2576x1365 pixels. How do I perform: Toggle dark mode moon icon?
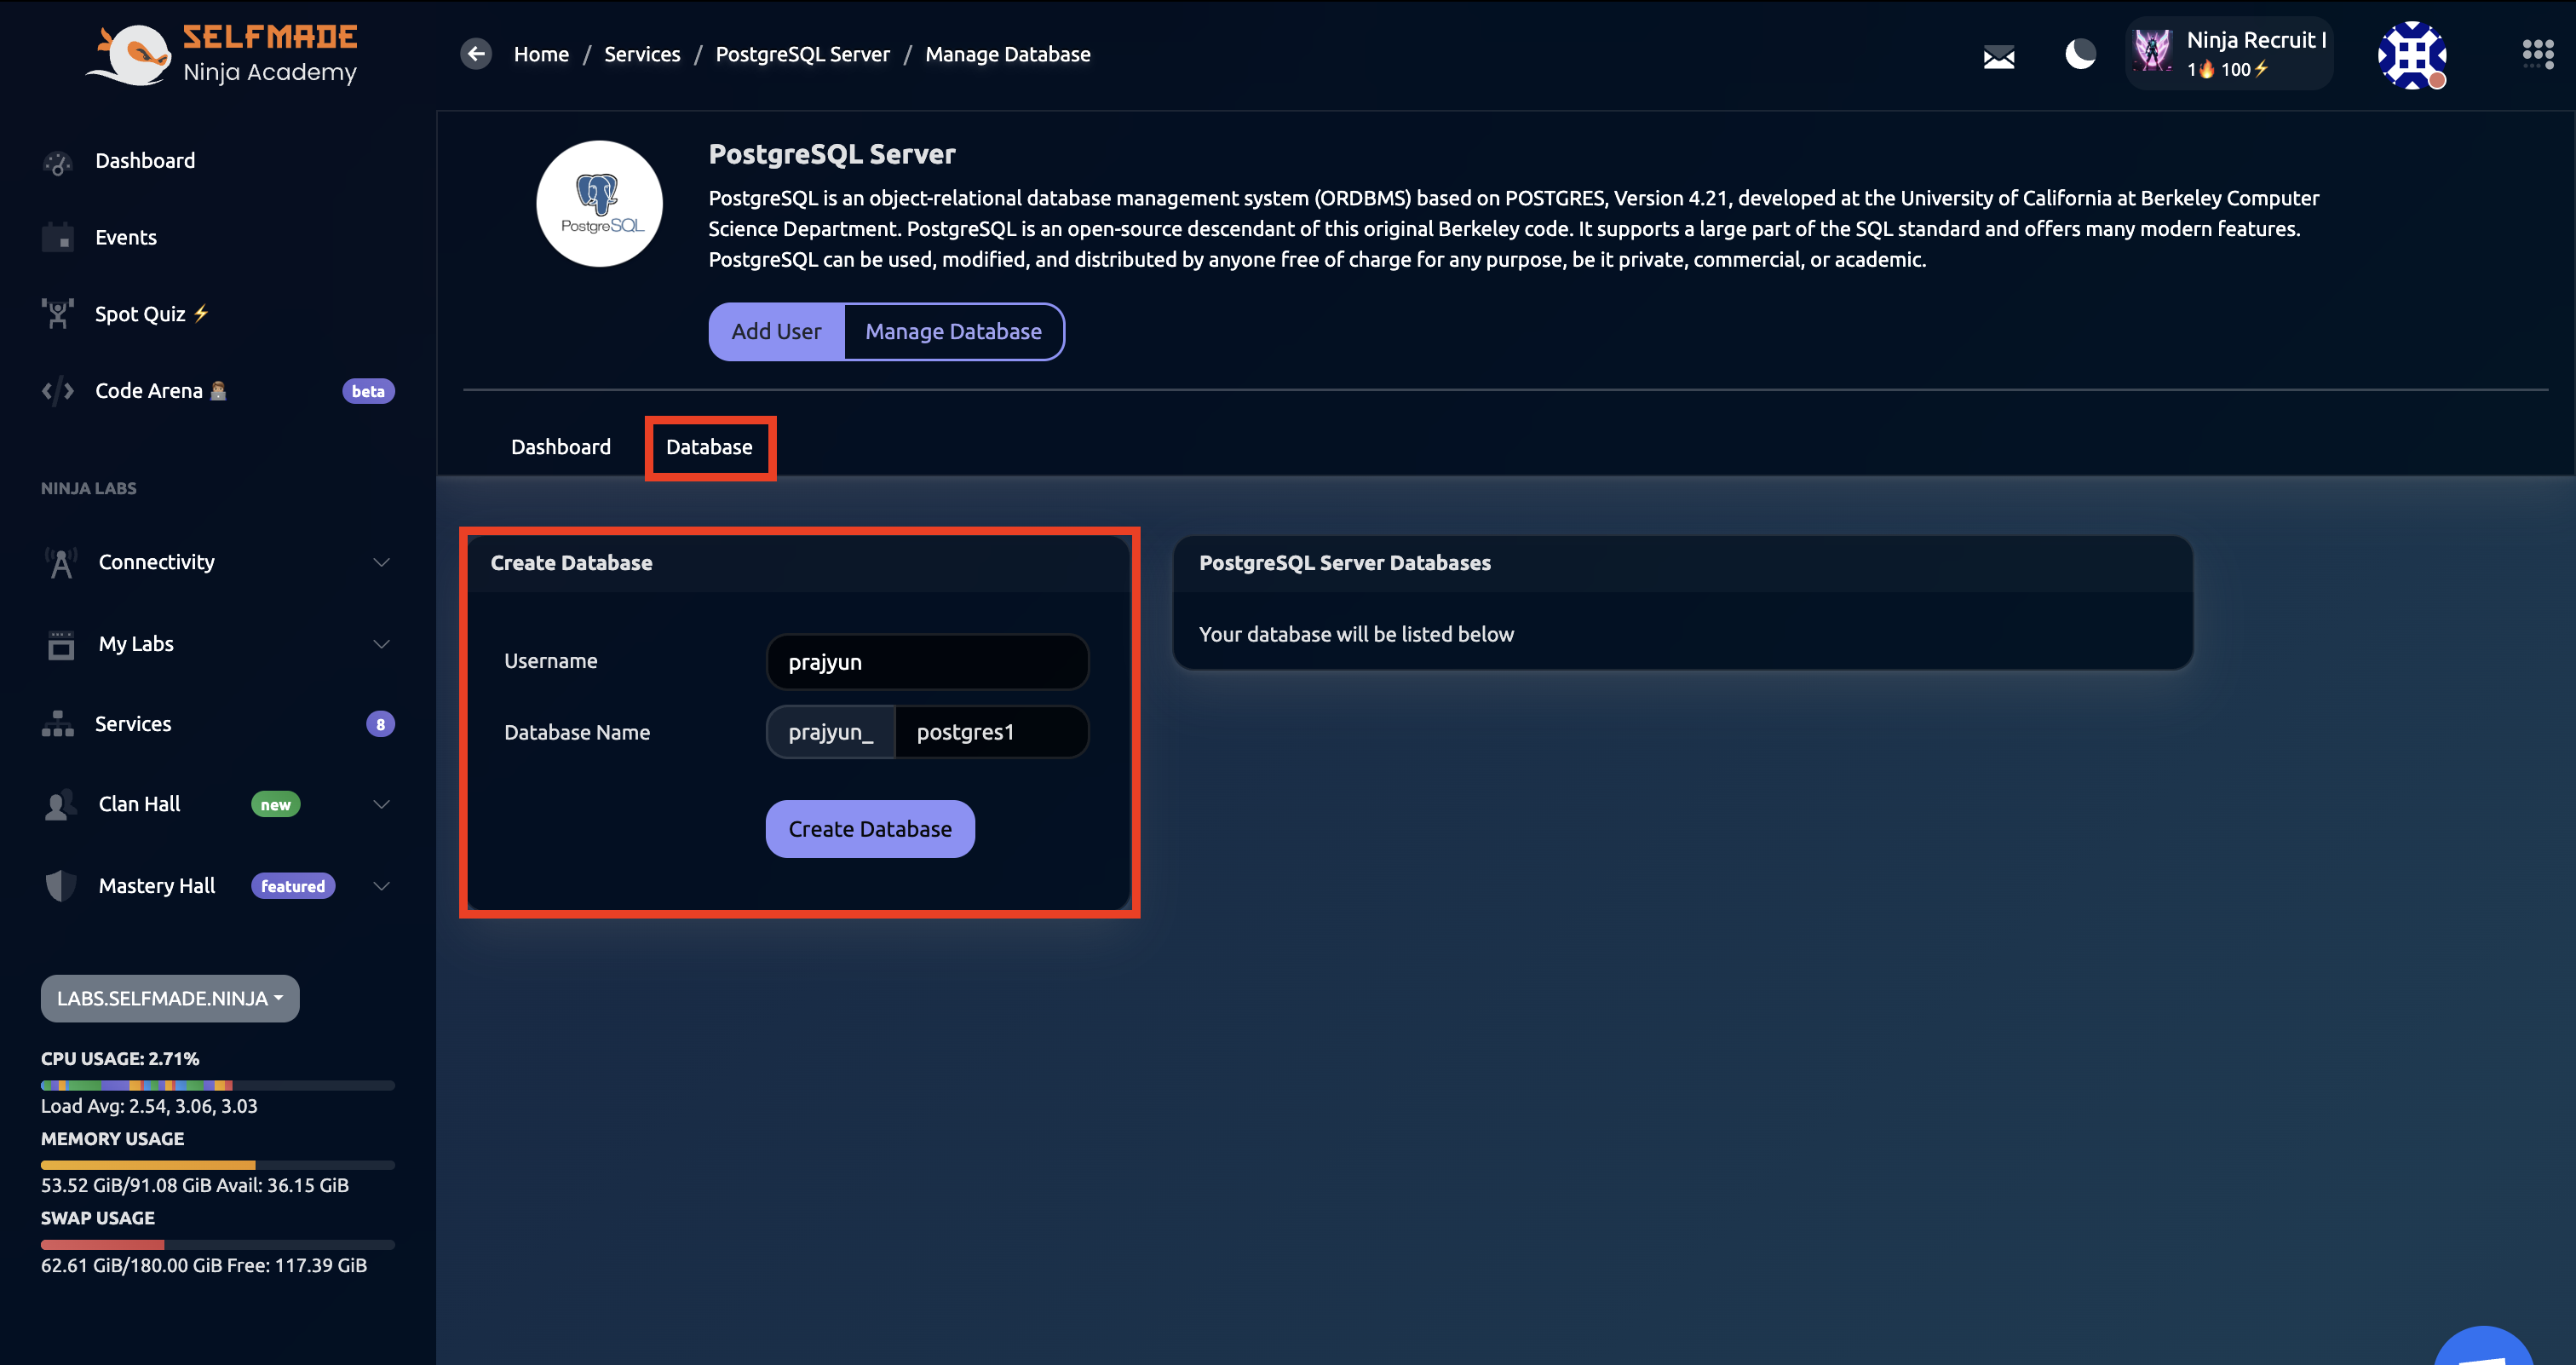(x=2080, y=54)
